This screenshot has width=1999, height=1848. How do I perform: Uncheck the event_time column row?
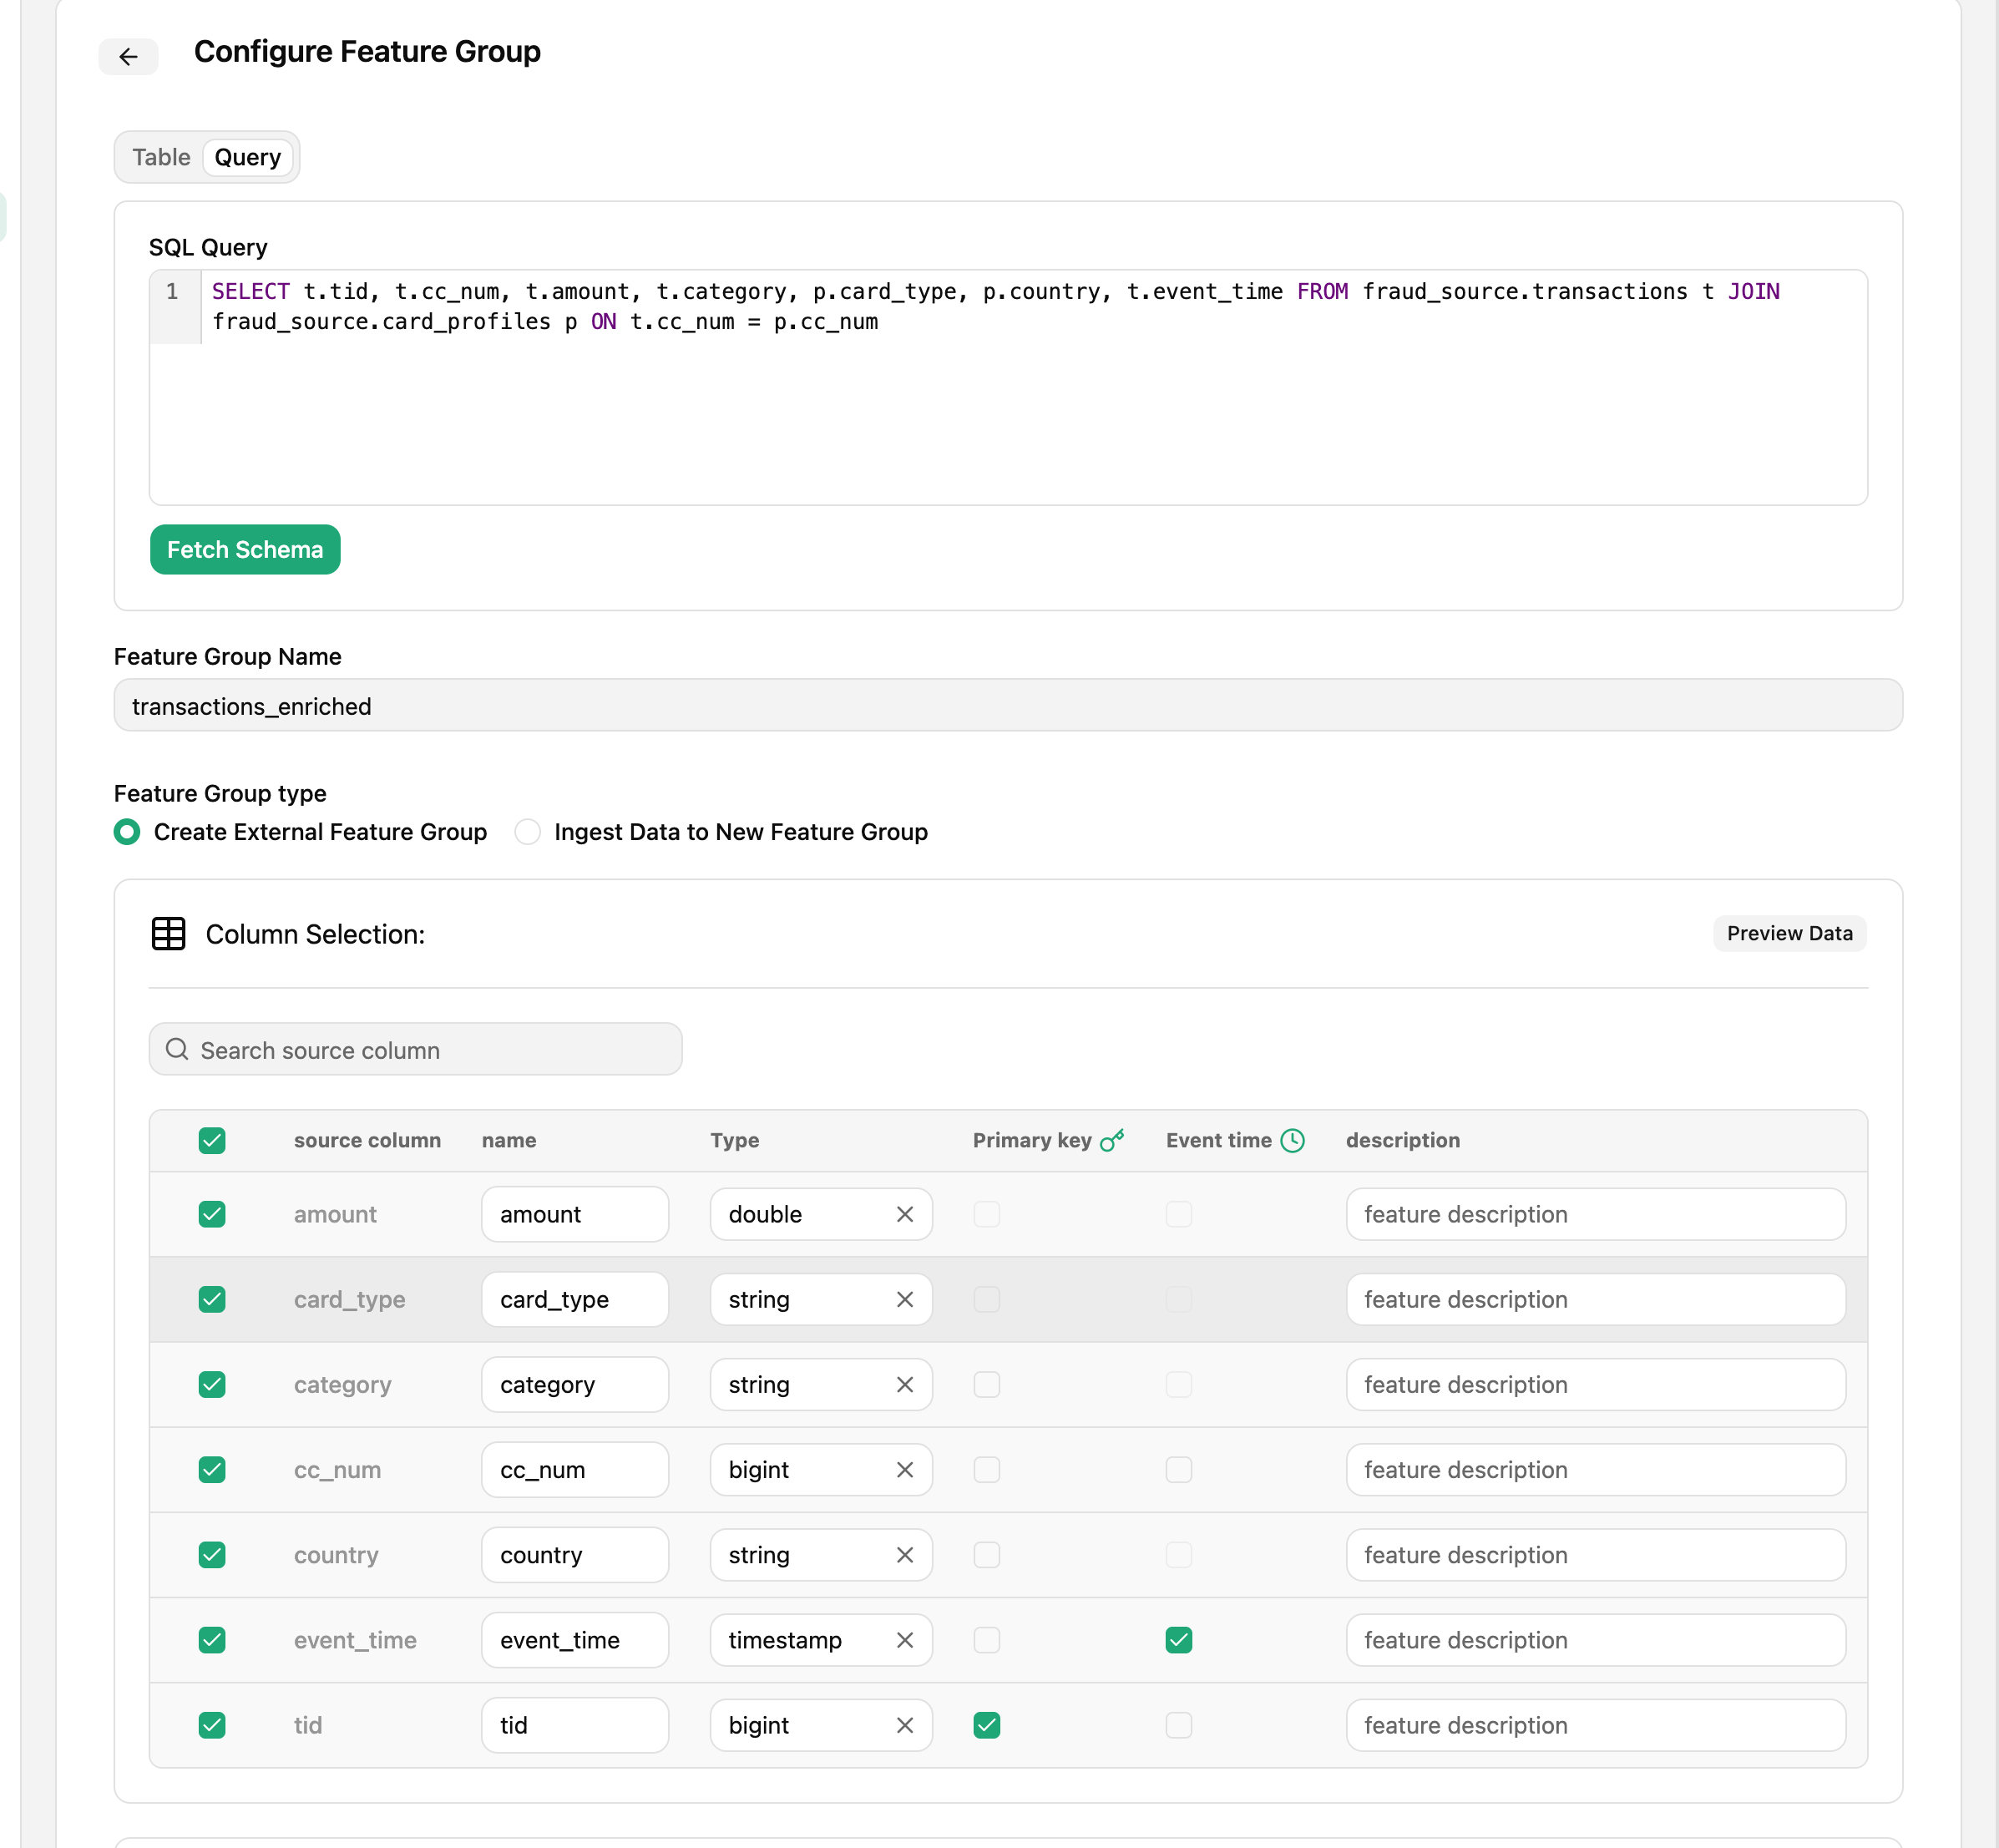[x=212, y=1640]
